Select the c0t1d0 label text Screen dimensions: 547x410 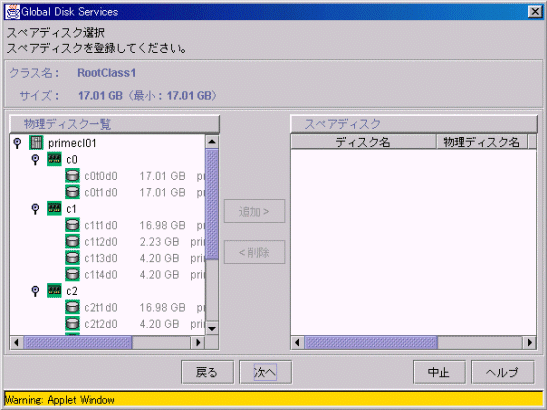click(x=101, y=193)
